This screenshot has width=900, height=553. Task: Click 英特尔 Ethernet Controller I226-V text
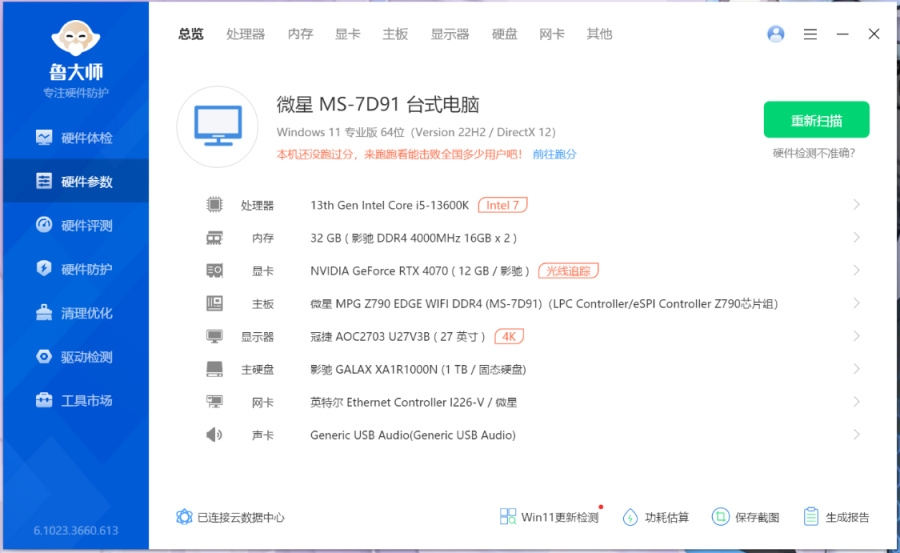point(413,403)
